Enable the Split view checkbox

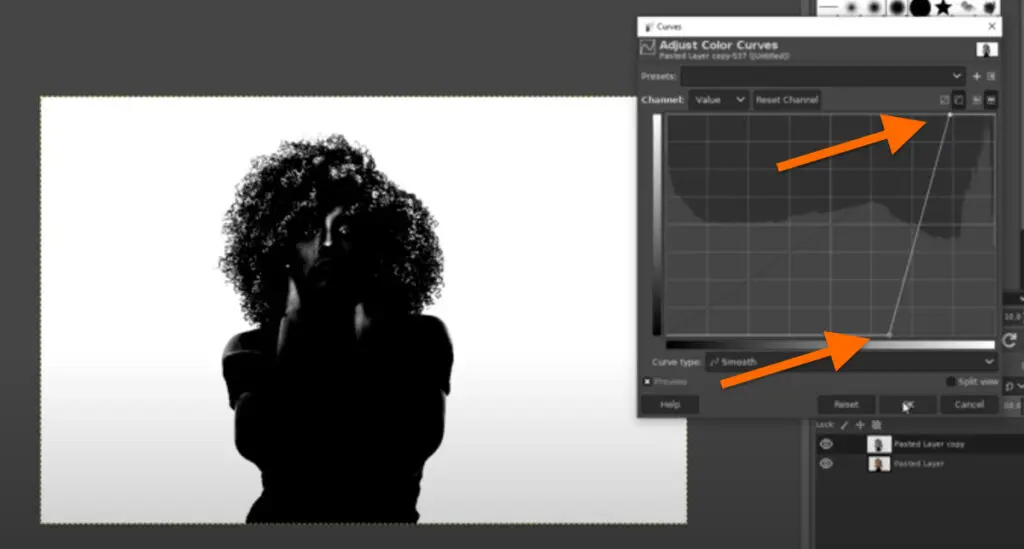click(951, 381)
